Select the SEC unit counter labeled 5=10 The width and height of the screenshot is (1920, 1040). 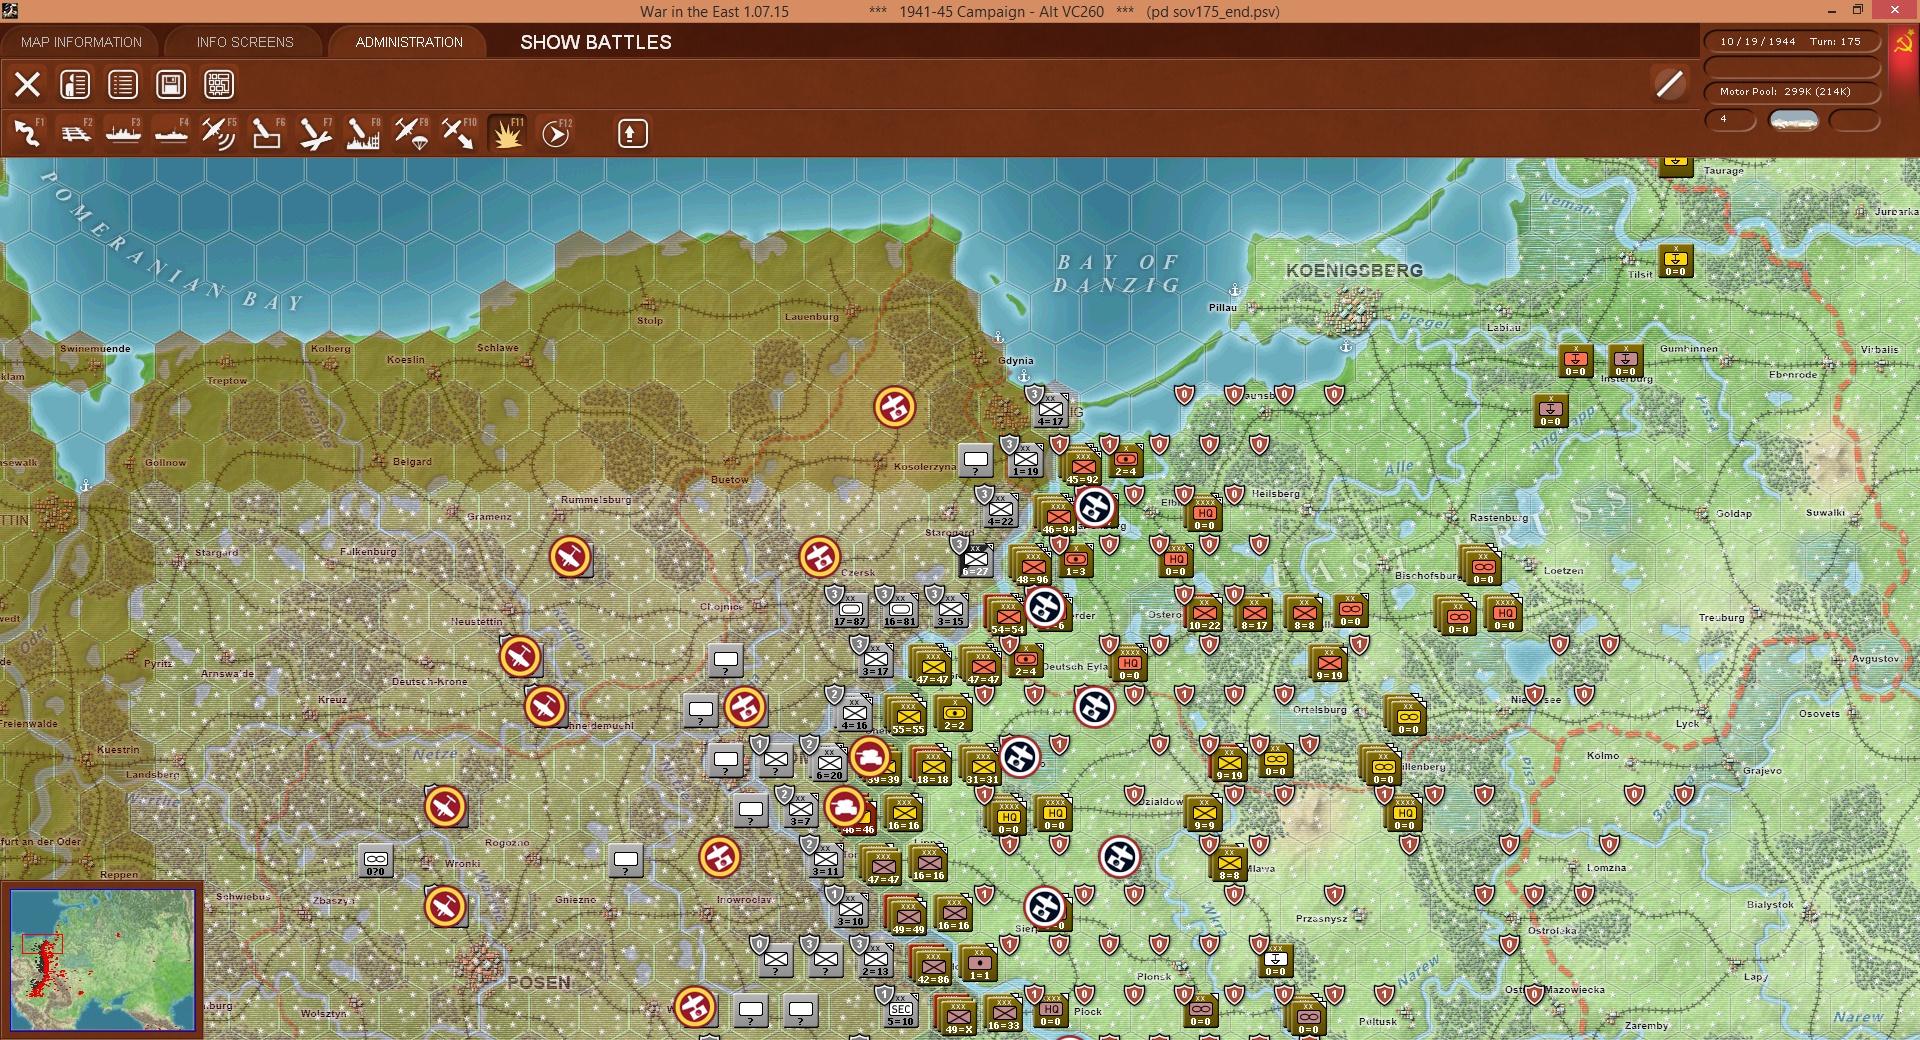900,1009
